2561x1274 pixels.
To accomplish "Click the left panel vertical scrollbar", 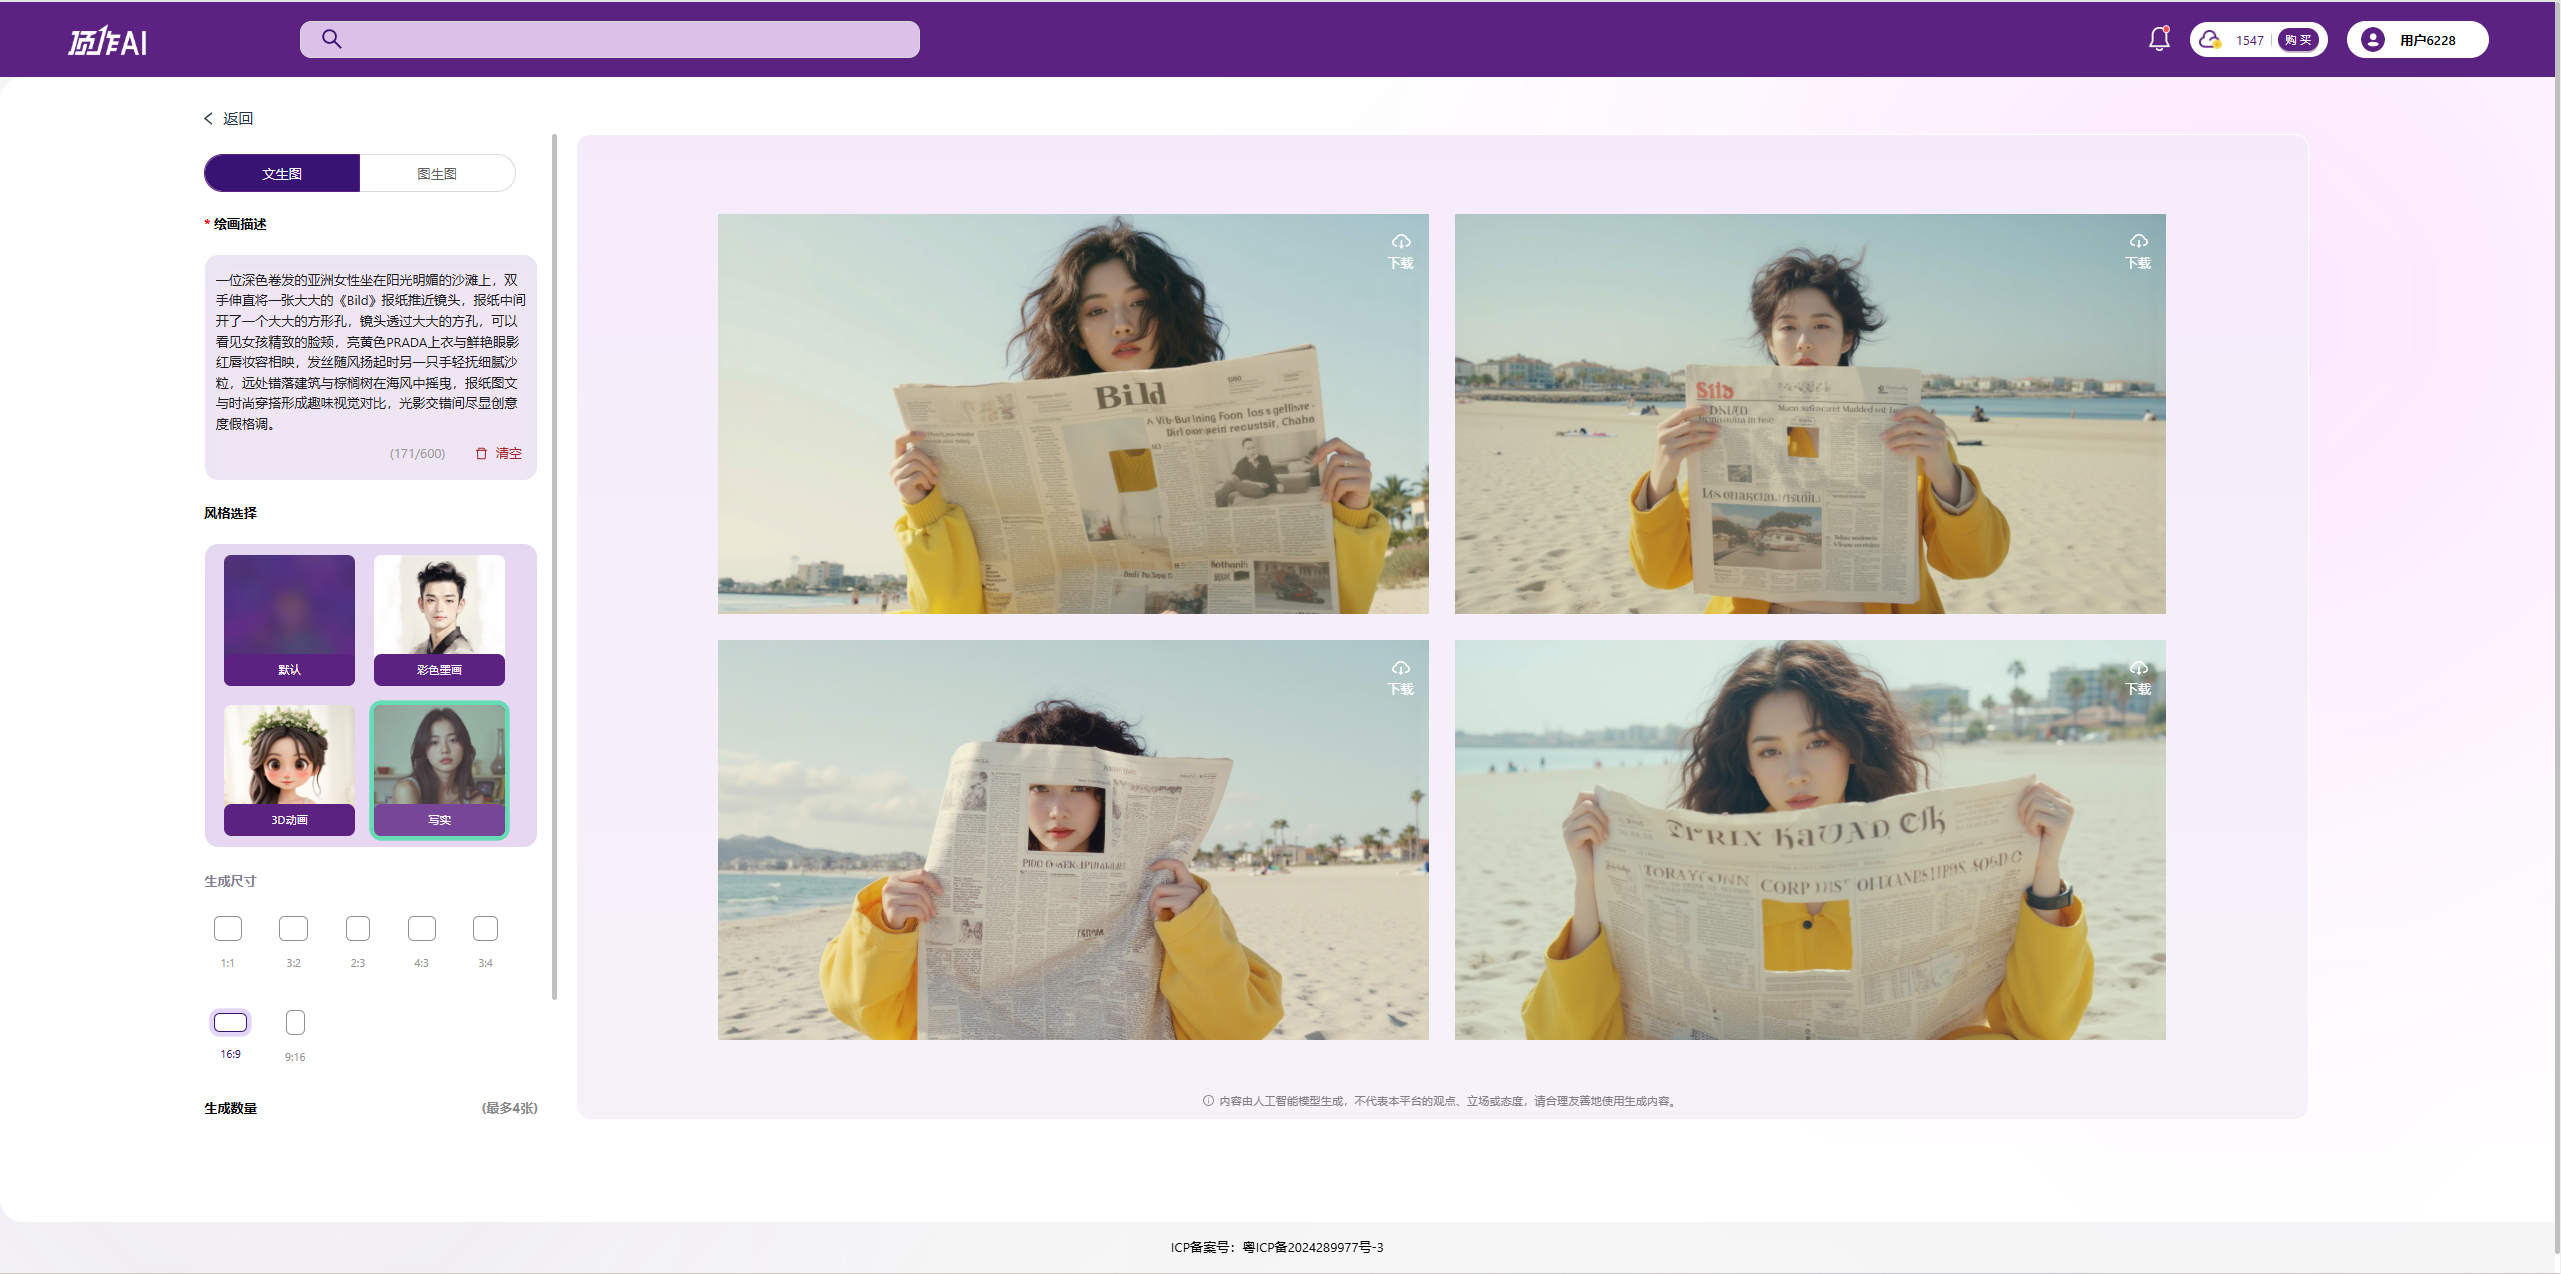I will click(554, 565).
